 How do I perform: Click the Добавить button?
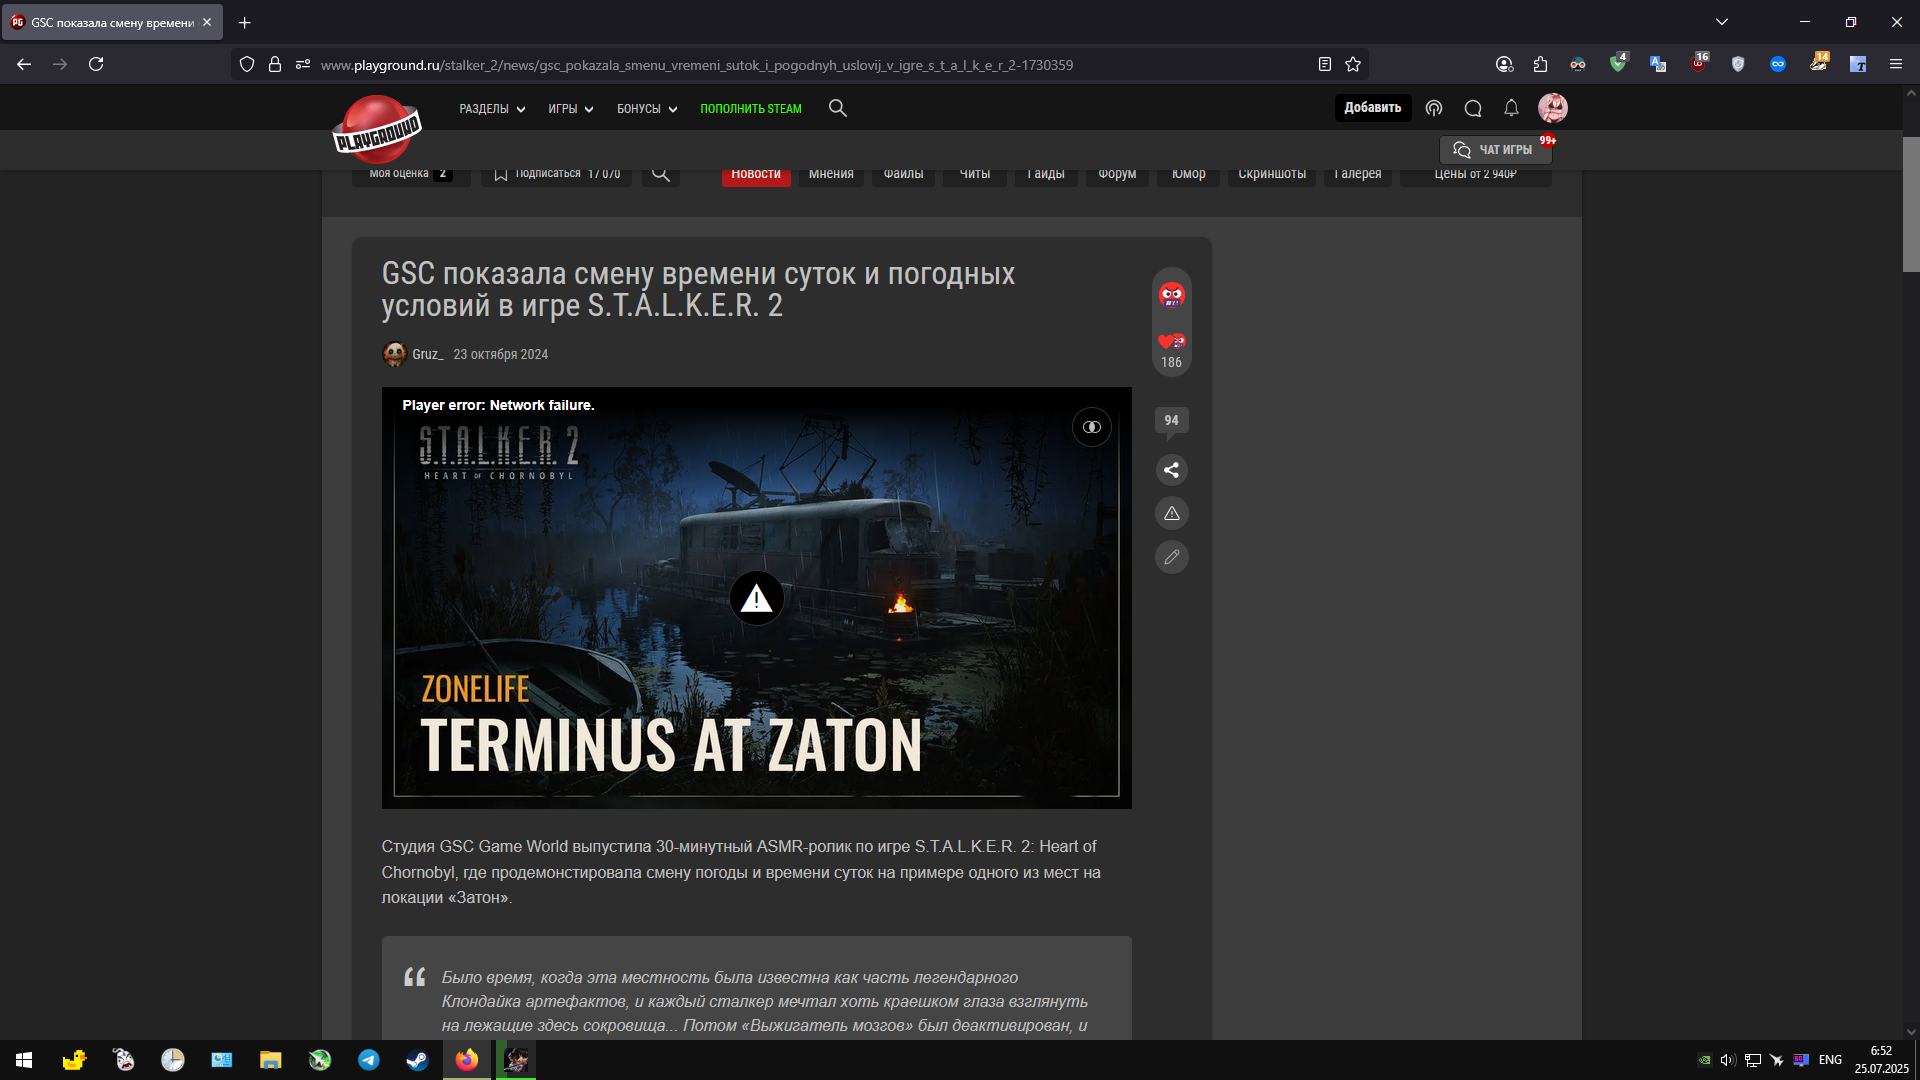pyautogui.click(x=1372, y=108)
